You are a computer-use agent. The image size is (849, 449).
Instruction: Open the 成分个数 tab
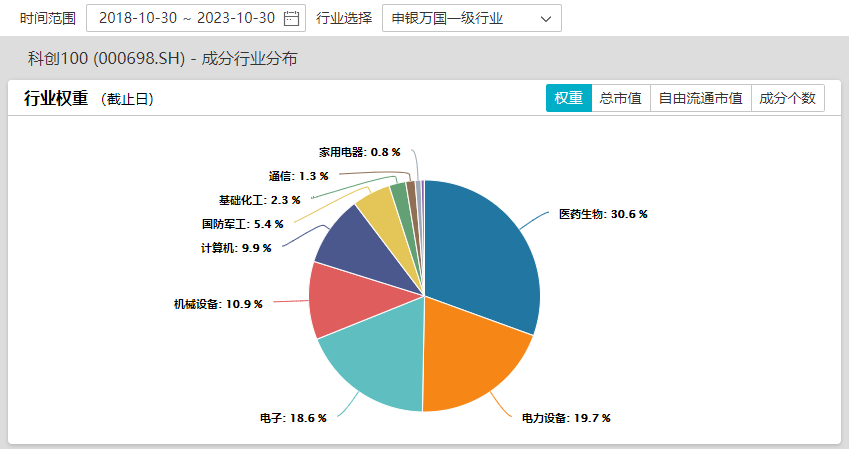787,98
